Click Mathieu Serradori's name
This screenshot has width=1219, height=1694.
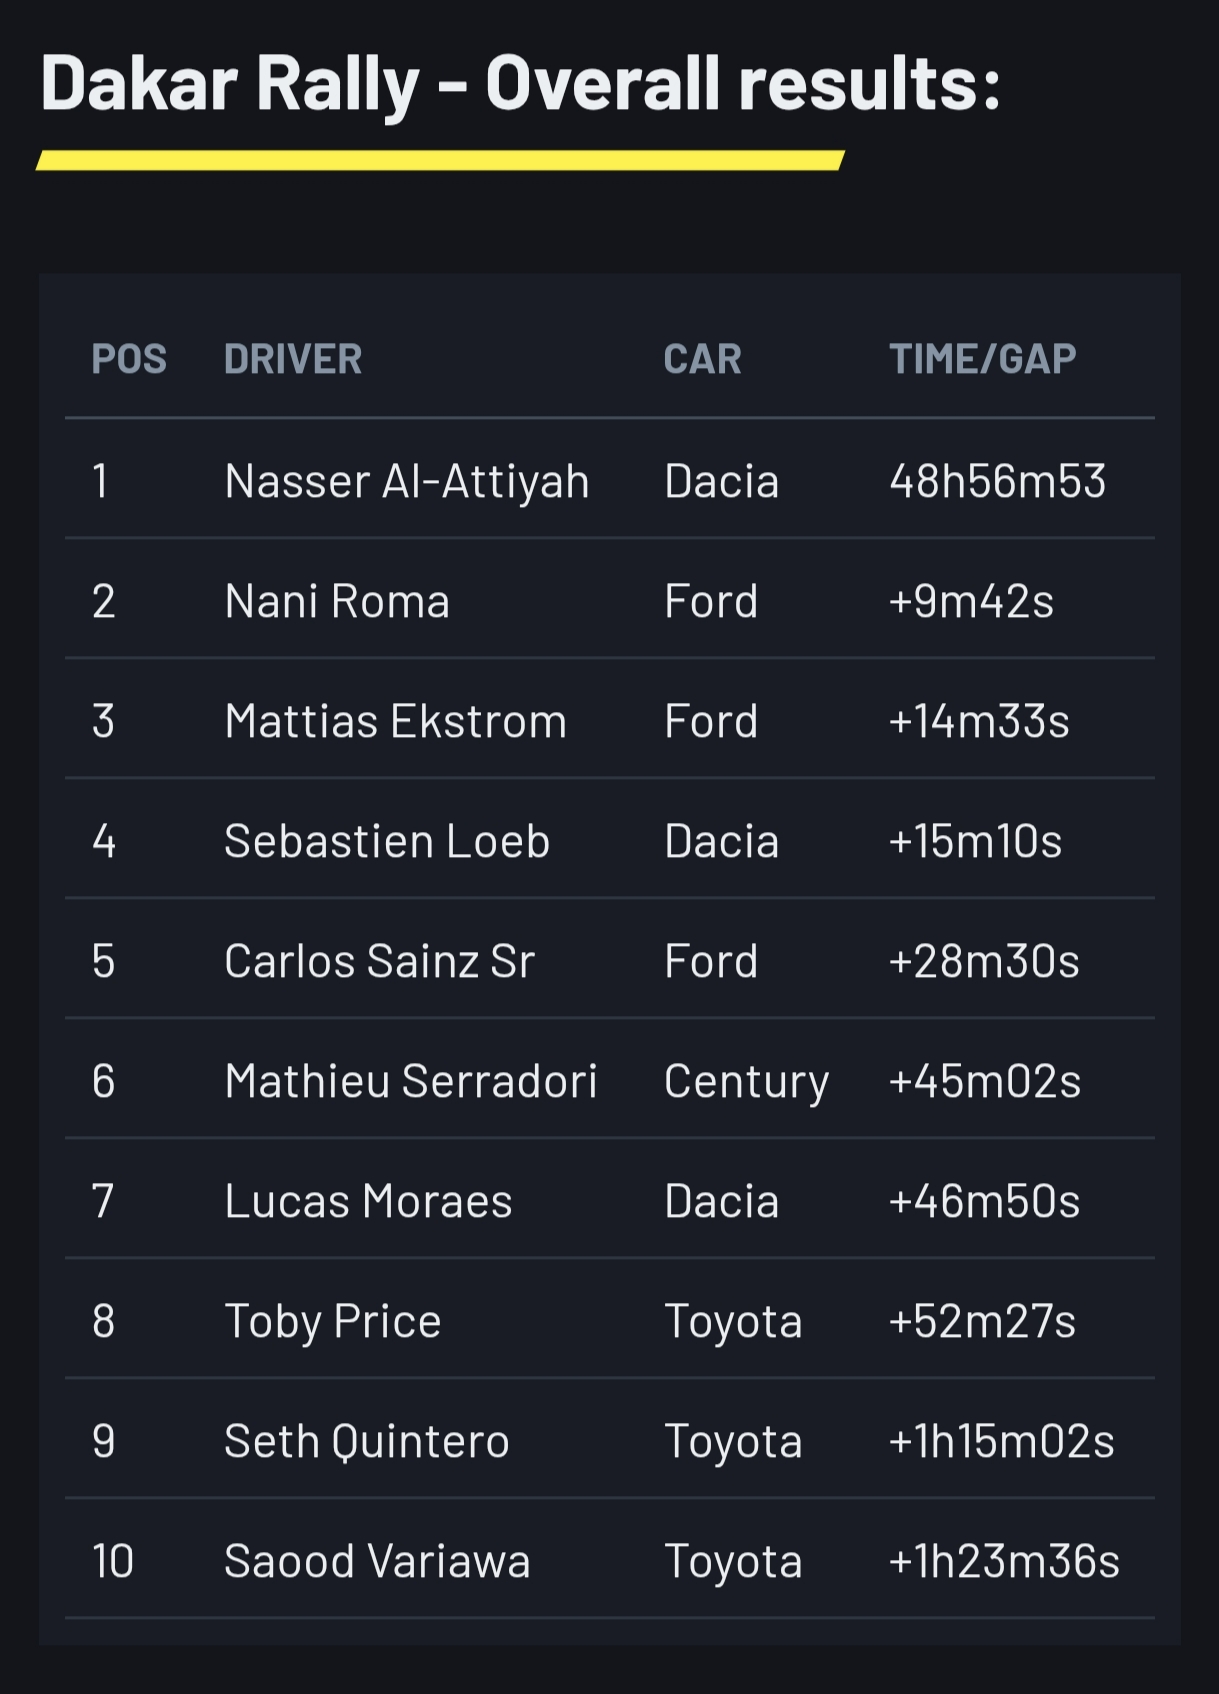(410, 1081)
